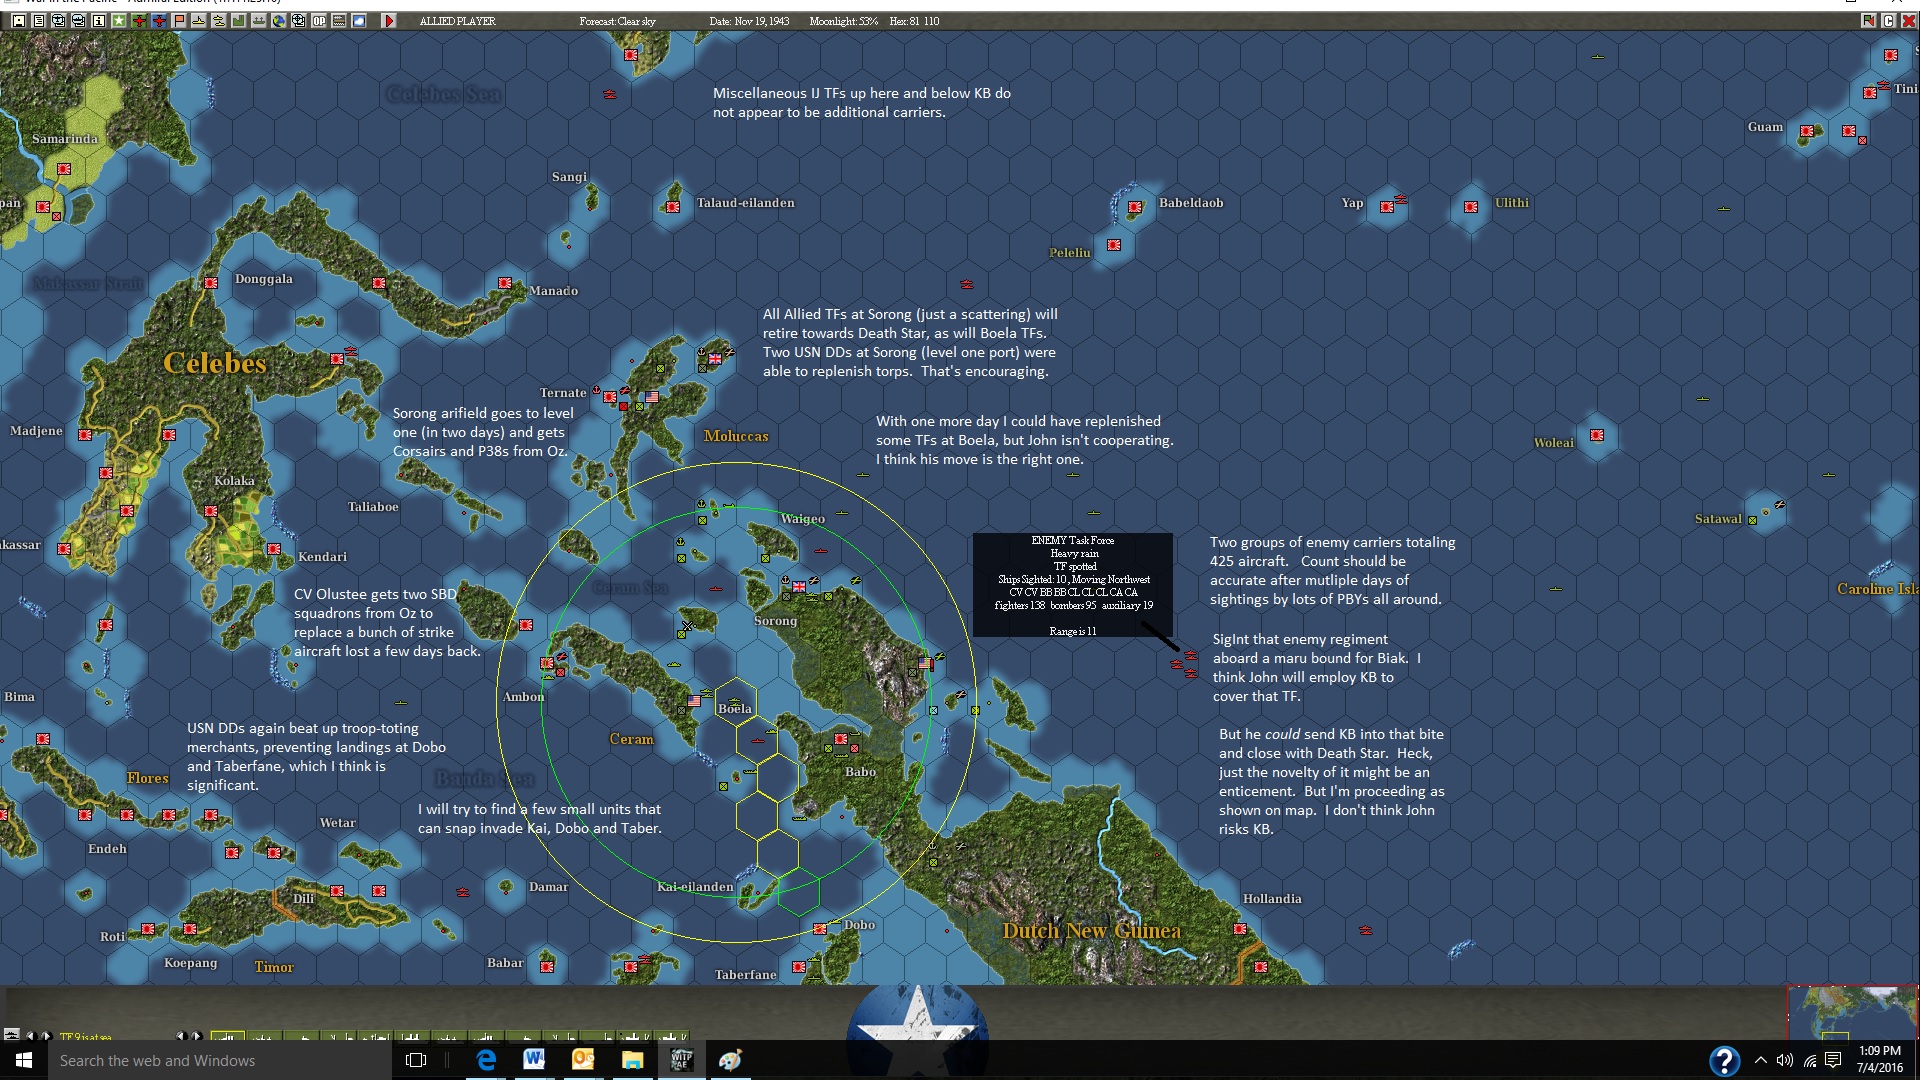Open Outlook from the taskbar

click(x=583, y=1060)
